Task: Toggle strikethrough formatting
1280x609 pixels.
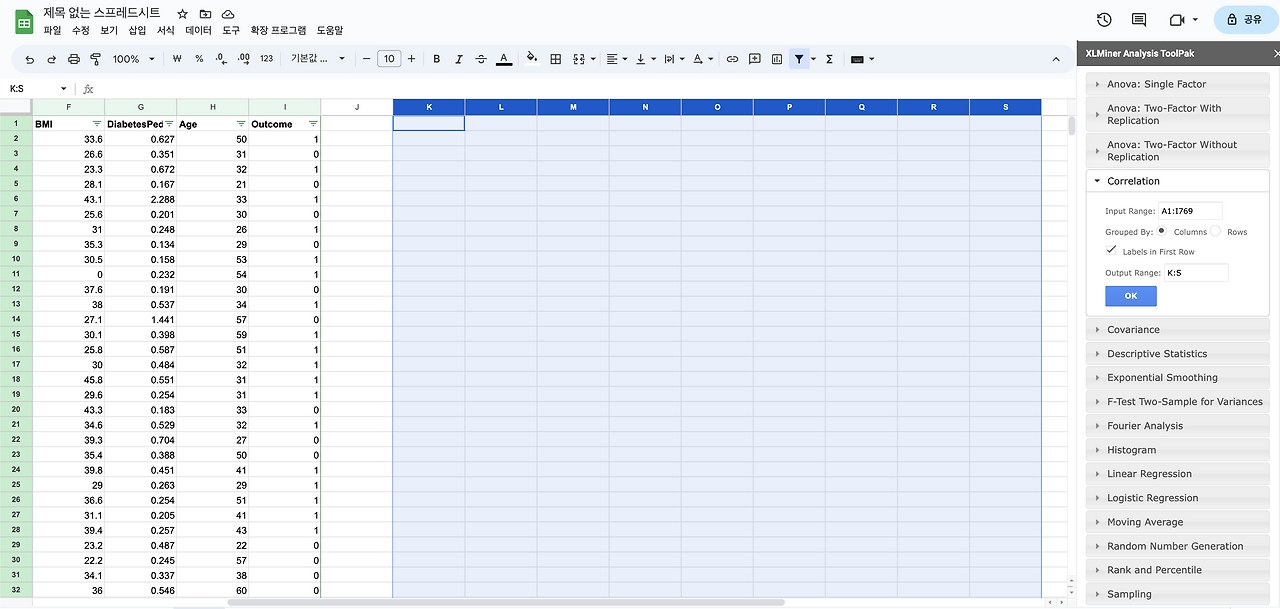Action: [481, 59]
